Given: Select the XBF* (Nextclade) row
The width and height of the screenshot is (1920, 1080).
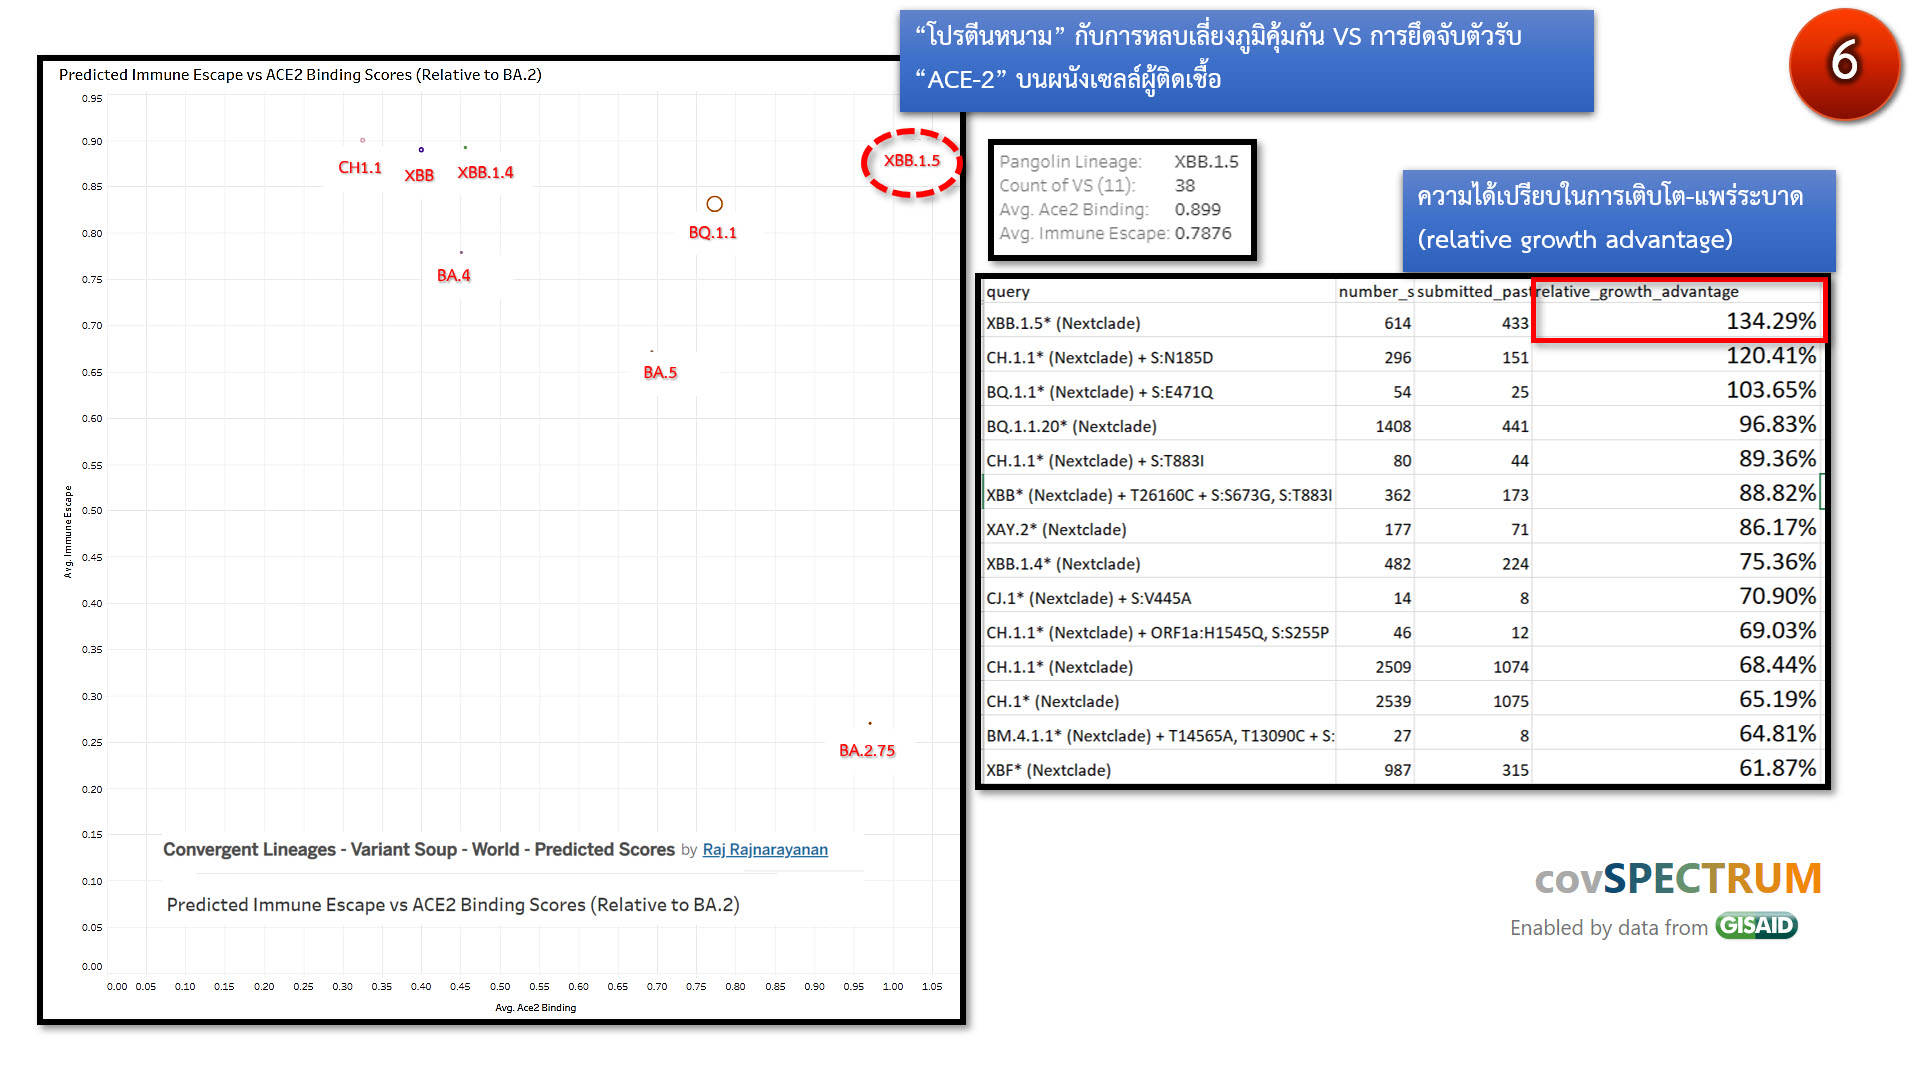Looking at the screenshot, I should 1048,770.
